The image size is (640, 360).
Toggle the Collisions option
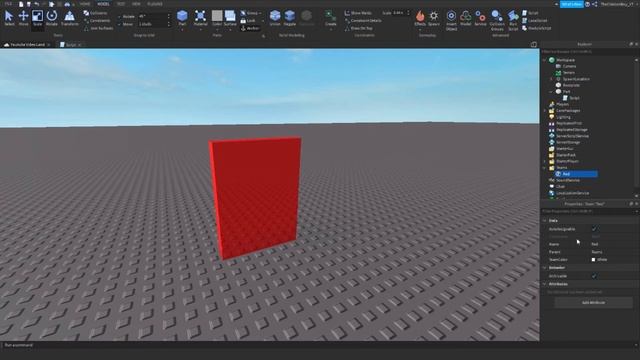coord(95,13)
